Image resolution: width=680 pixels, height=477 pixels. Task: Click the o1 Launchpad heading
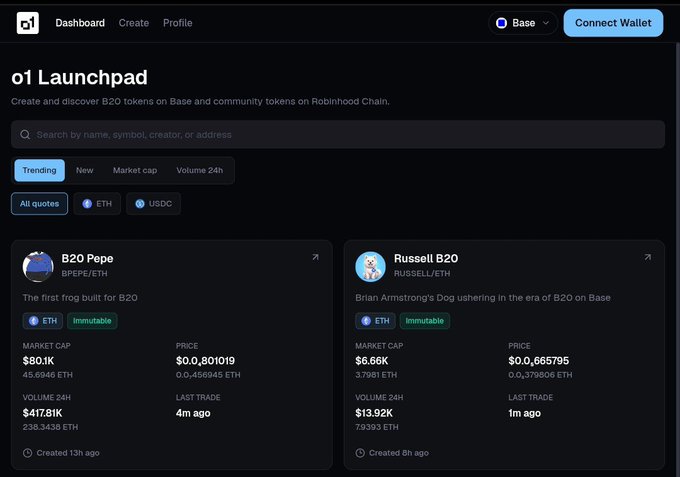point(79,78)
